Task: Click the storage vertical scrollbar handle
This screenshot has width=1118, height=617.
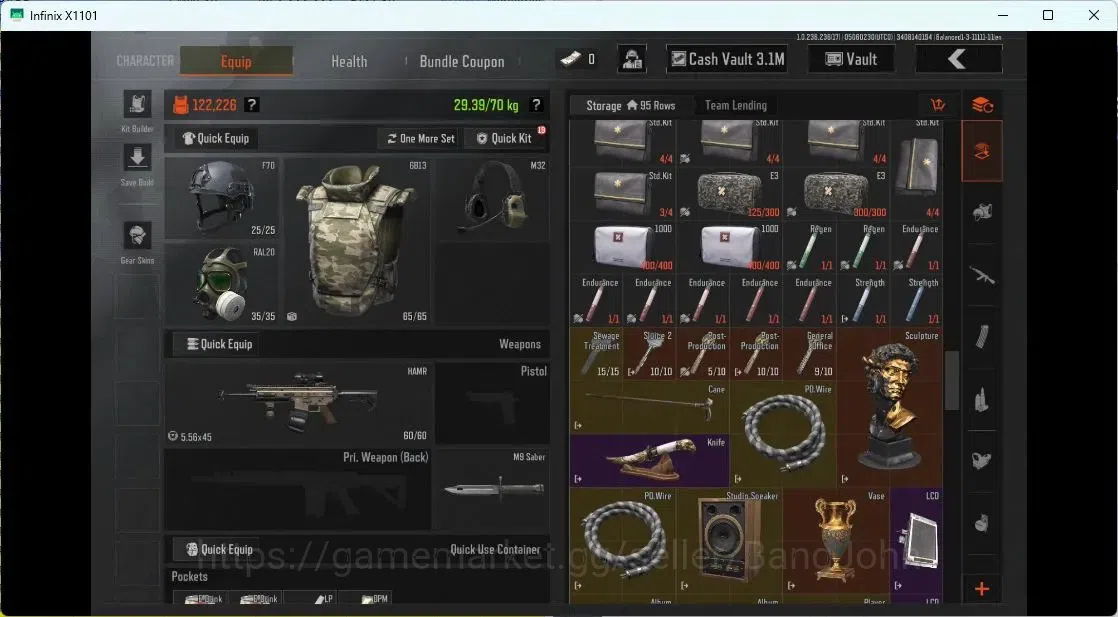Action: [951, 380]
